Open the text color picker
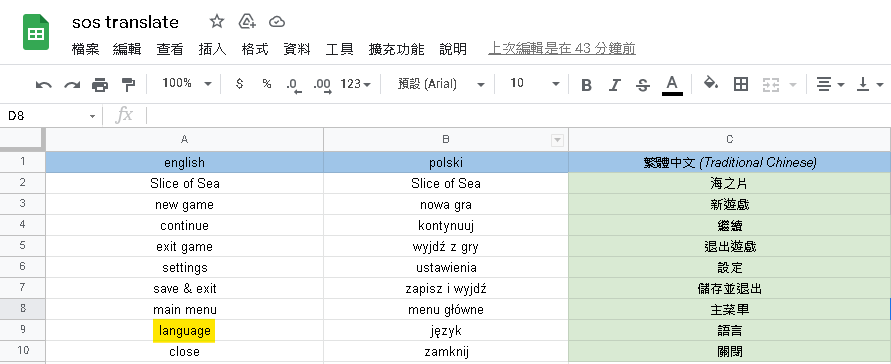This screenshot has height=364, width=891. [672, 85]
